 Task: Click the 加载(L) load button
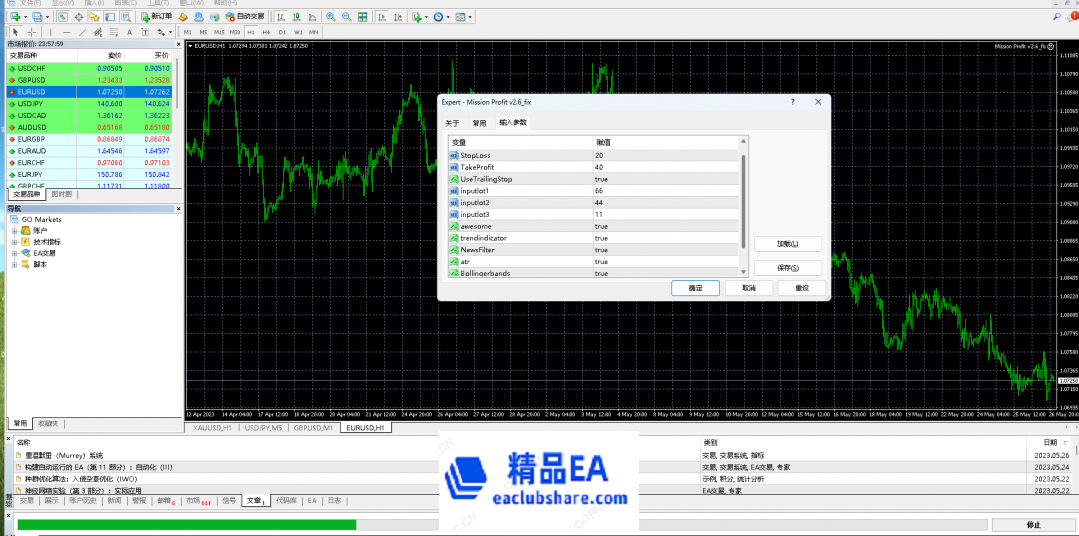786,244
